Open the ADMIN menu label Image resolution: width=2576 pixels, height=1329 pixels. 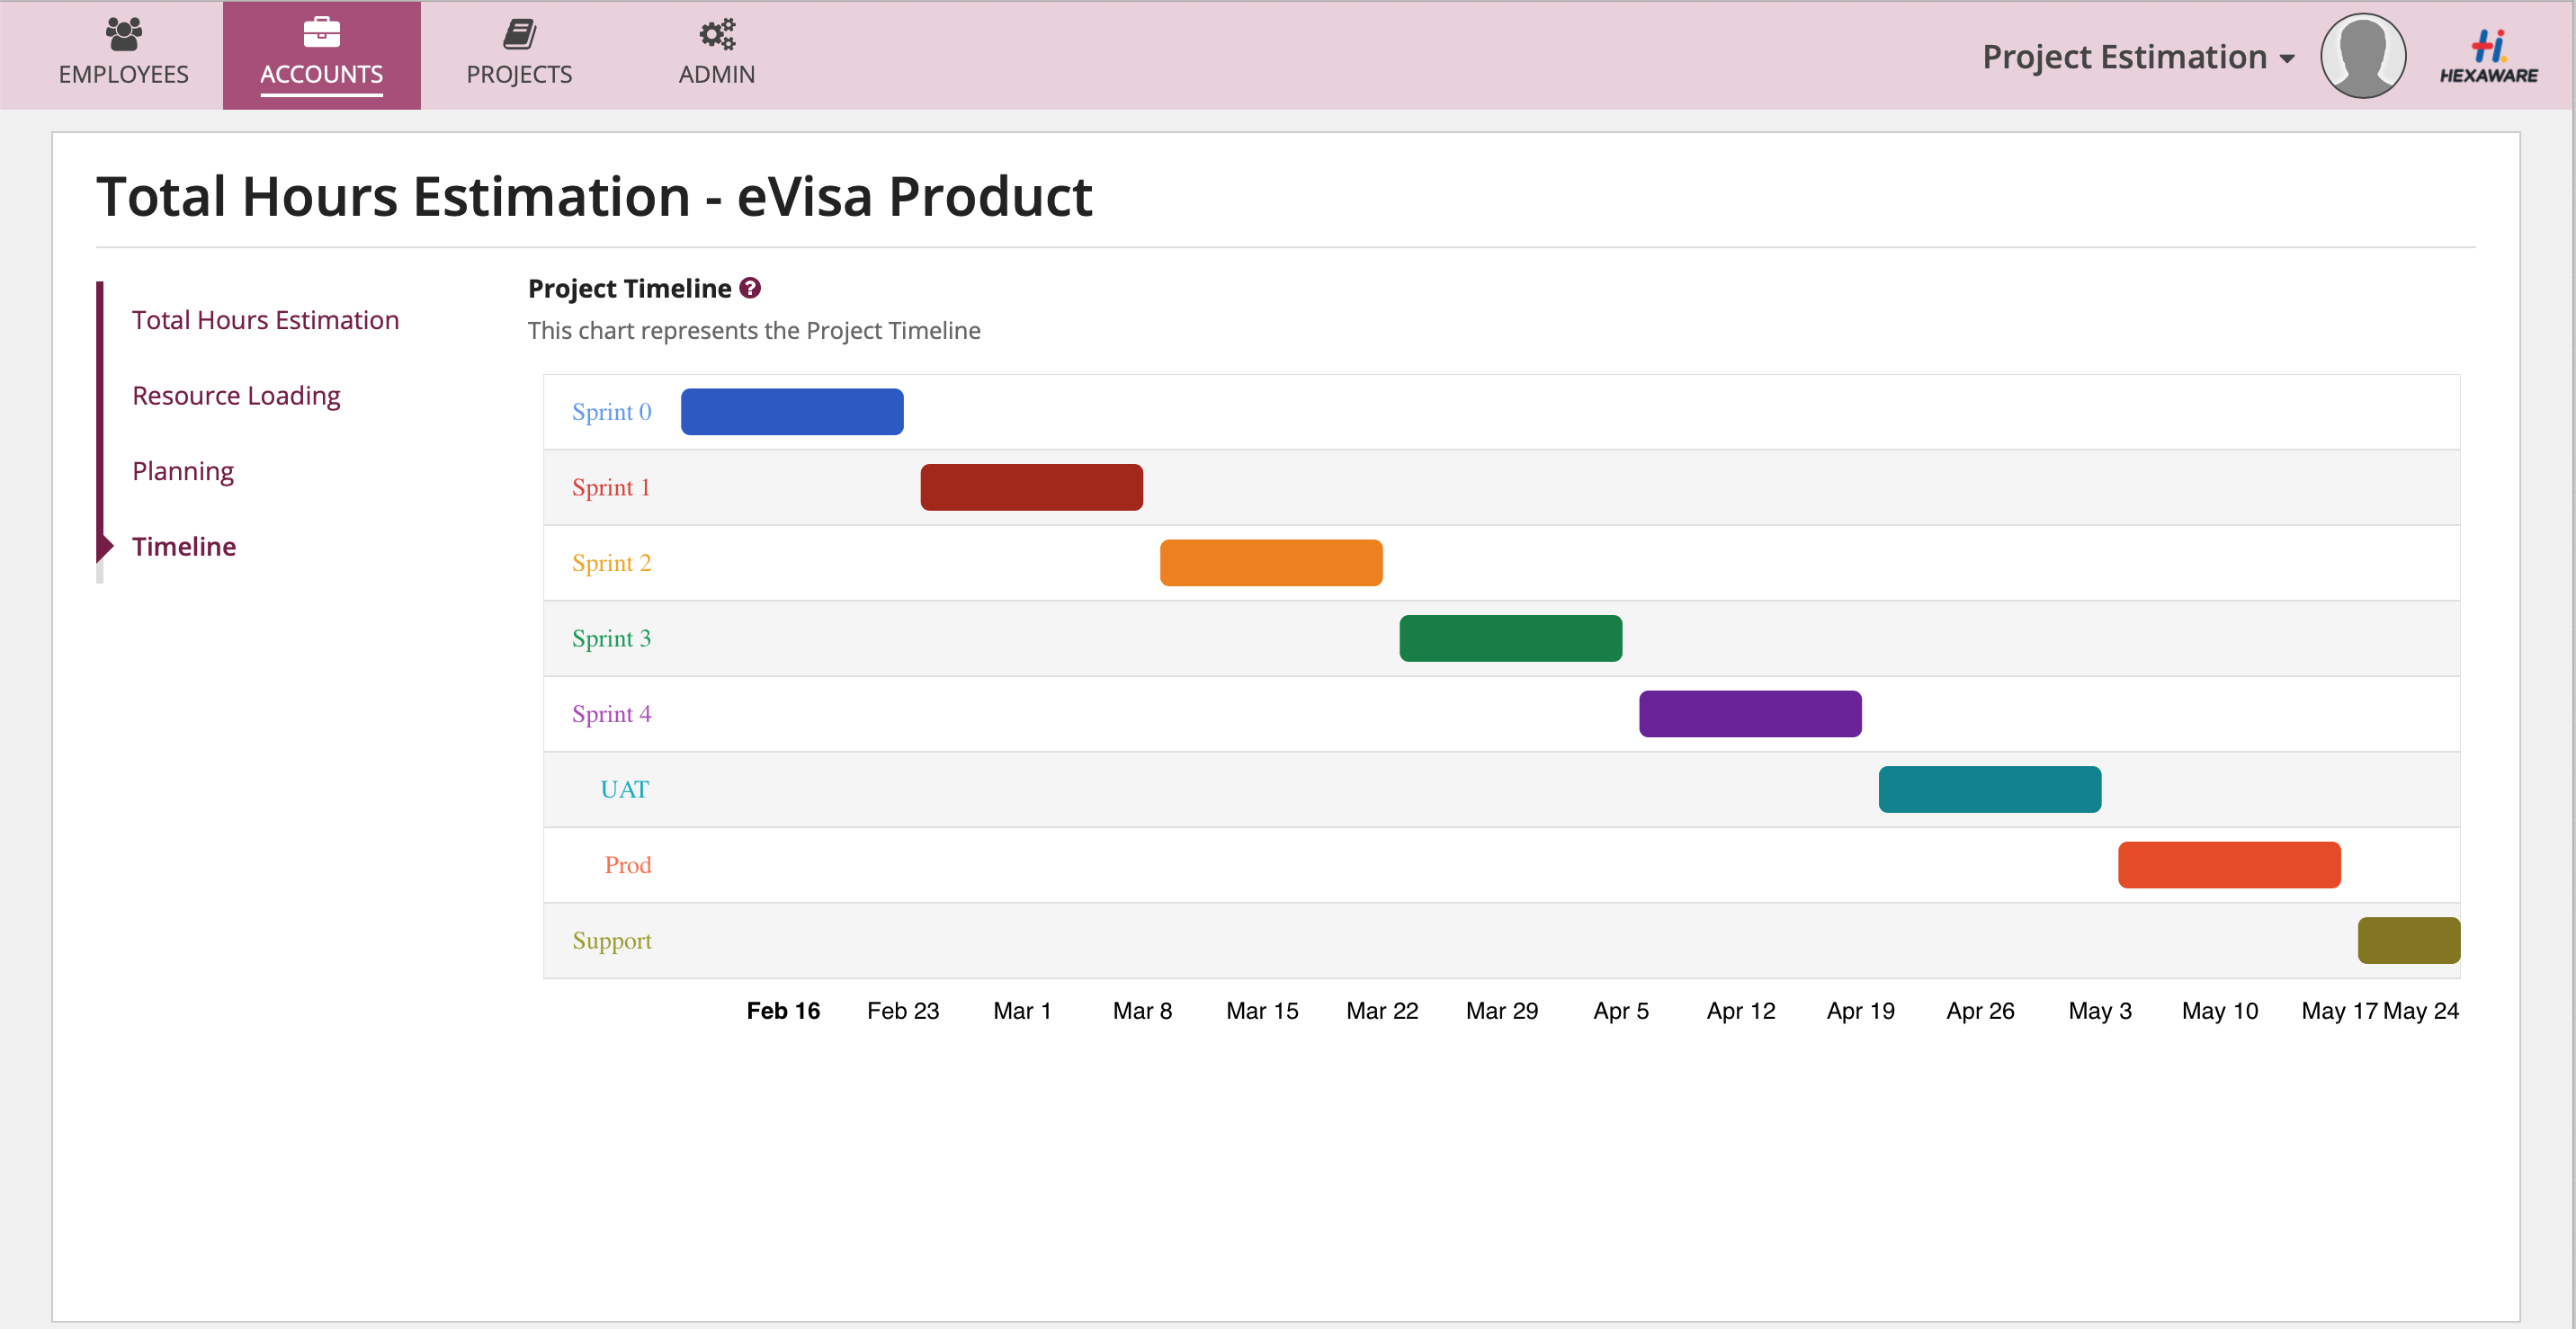(717, 75)
